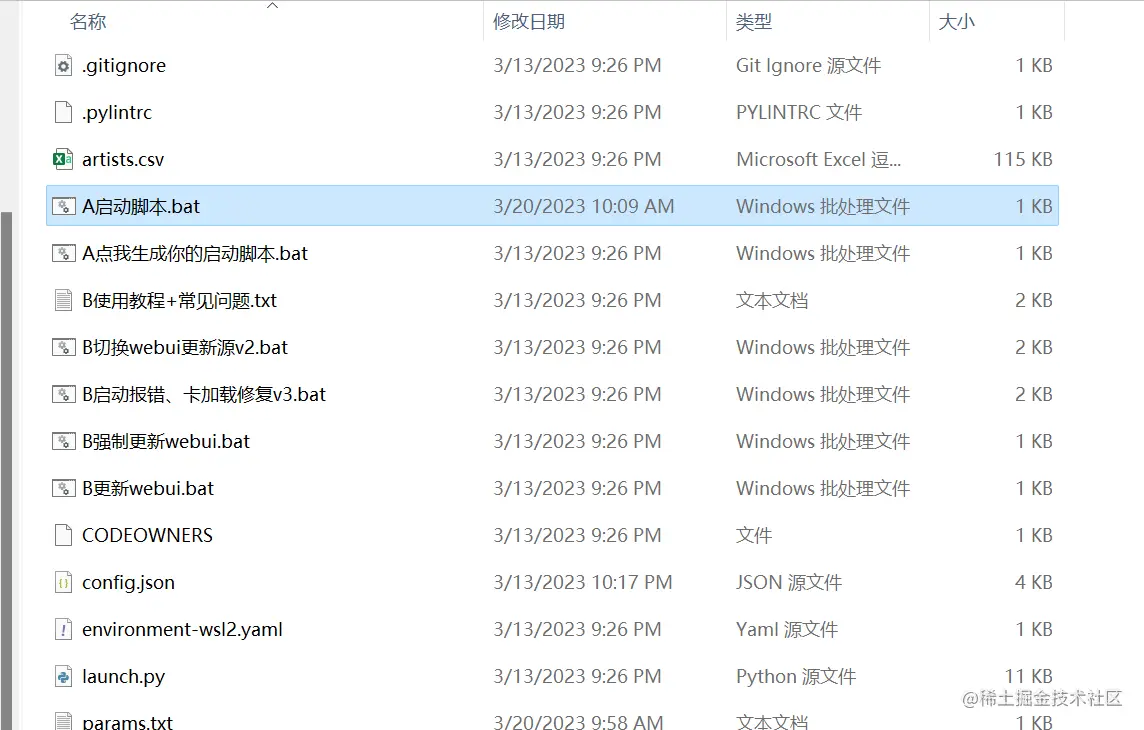Click the CODEOWNERS file icon

tap(63, 535)
